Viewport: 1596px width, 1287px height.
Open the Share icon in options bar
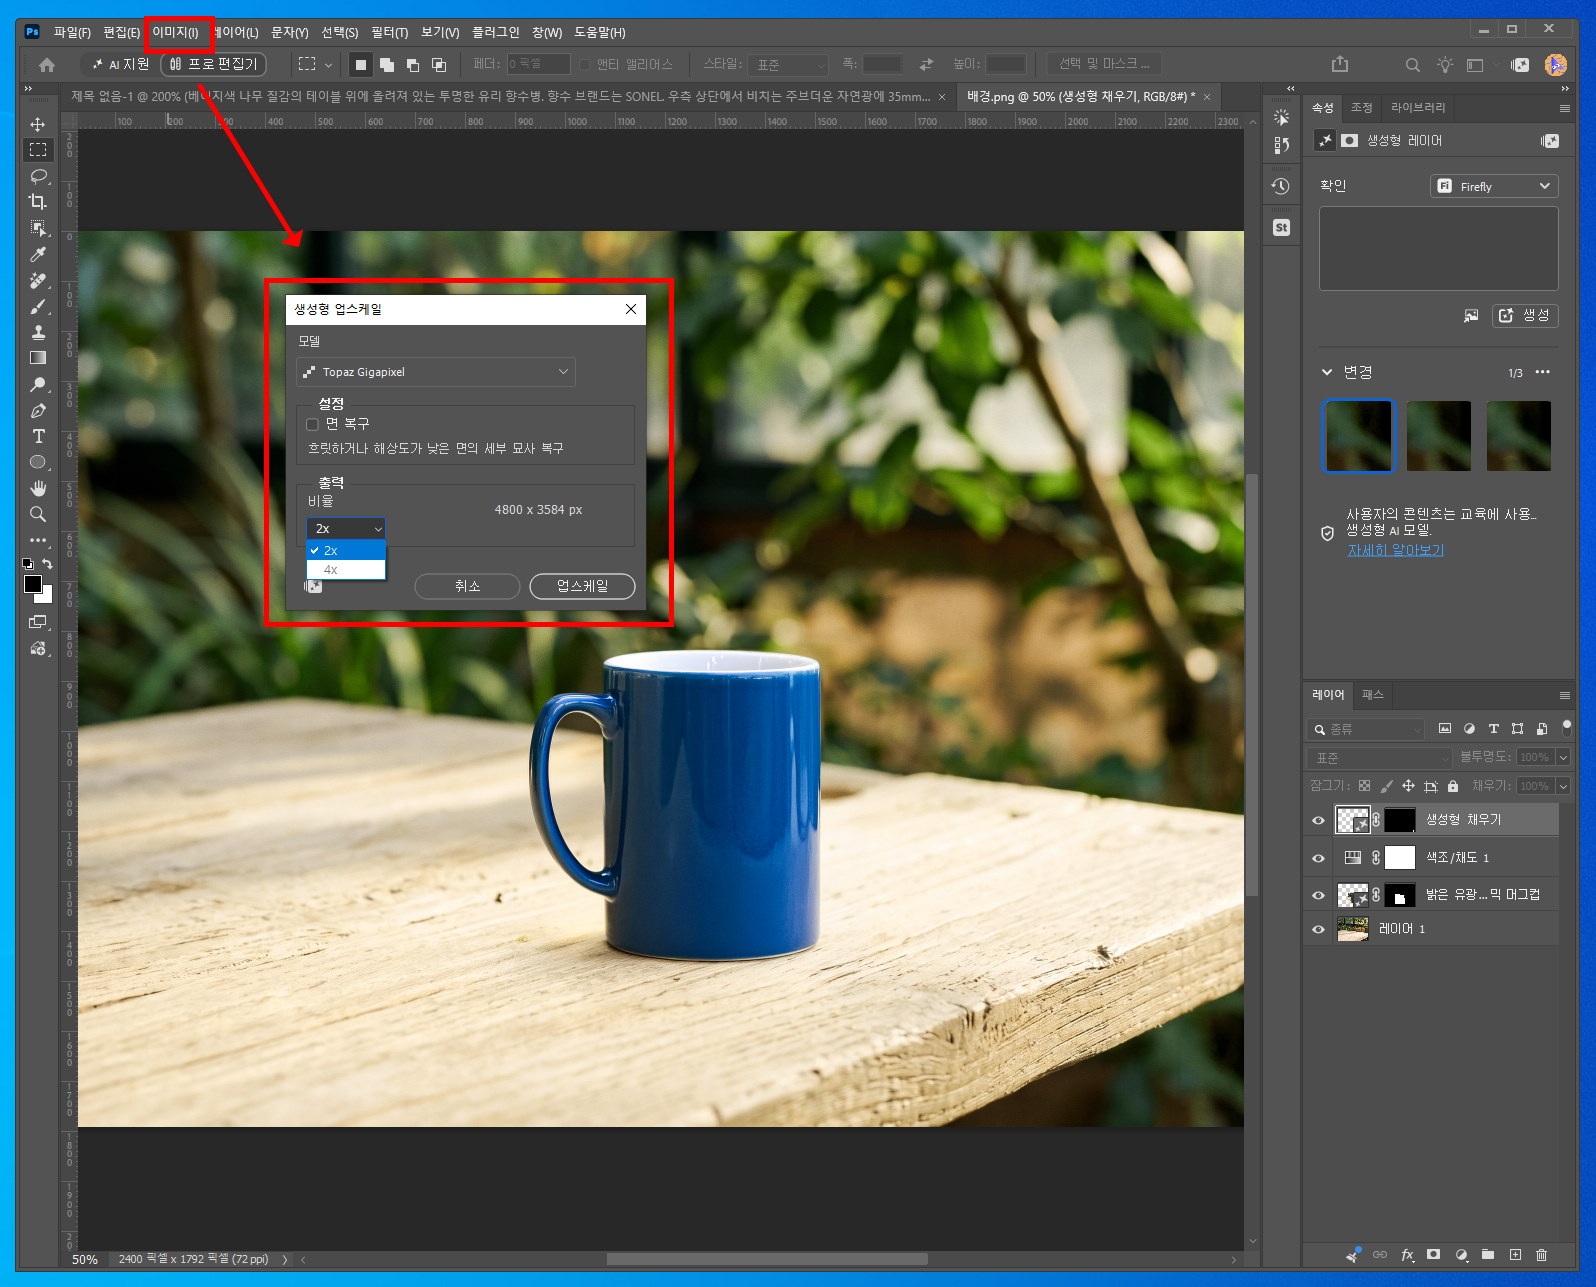tap(1340, 64)
